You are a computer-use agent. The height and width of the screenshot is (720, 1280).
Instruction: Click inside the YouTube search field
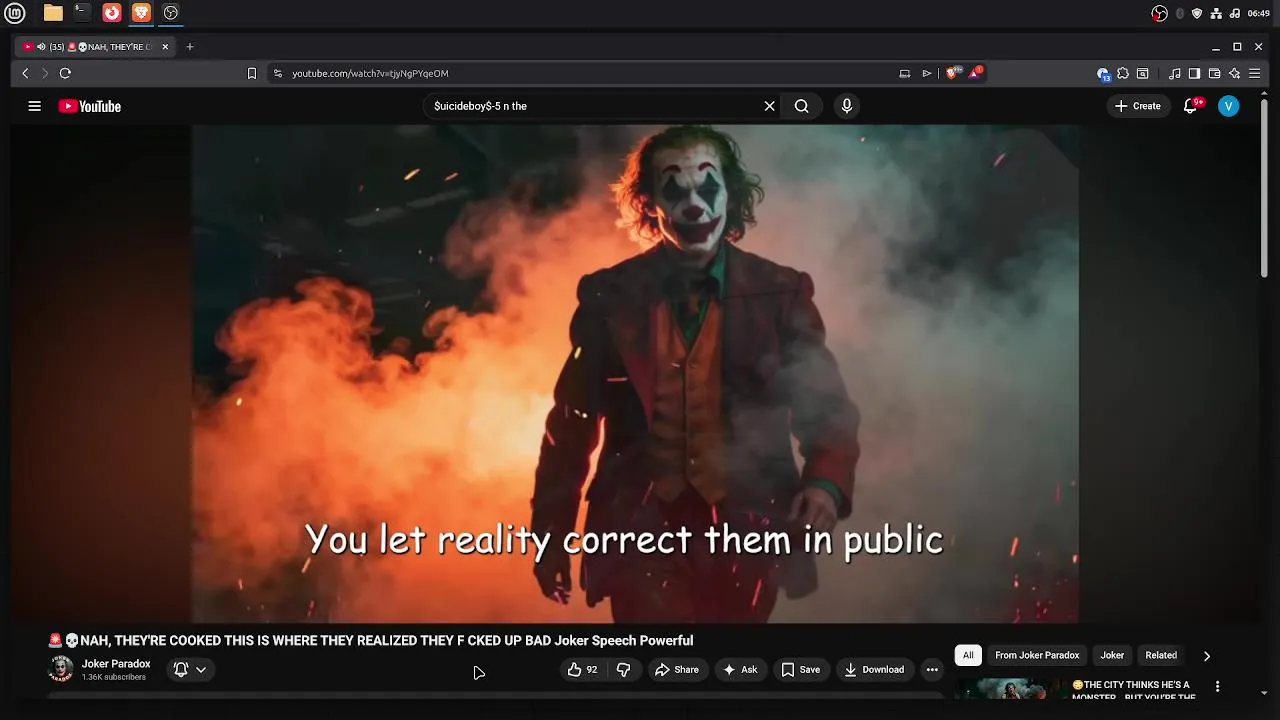(x=595, y=106)
